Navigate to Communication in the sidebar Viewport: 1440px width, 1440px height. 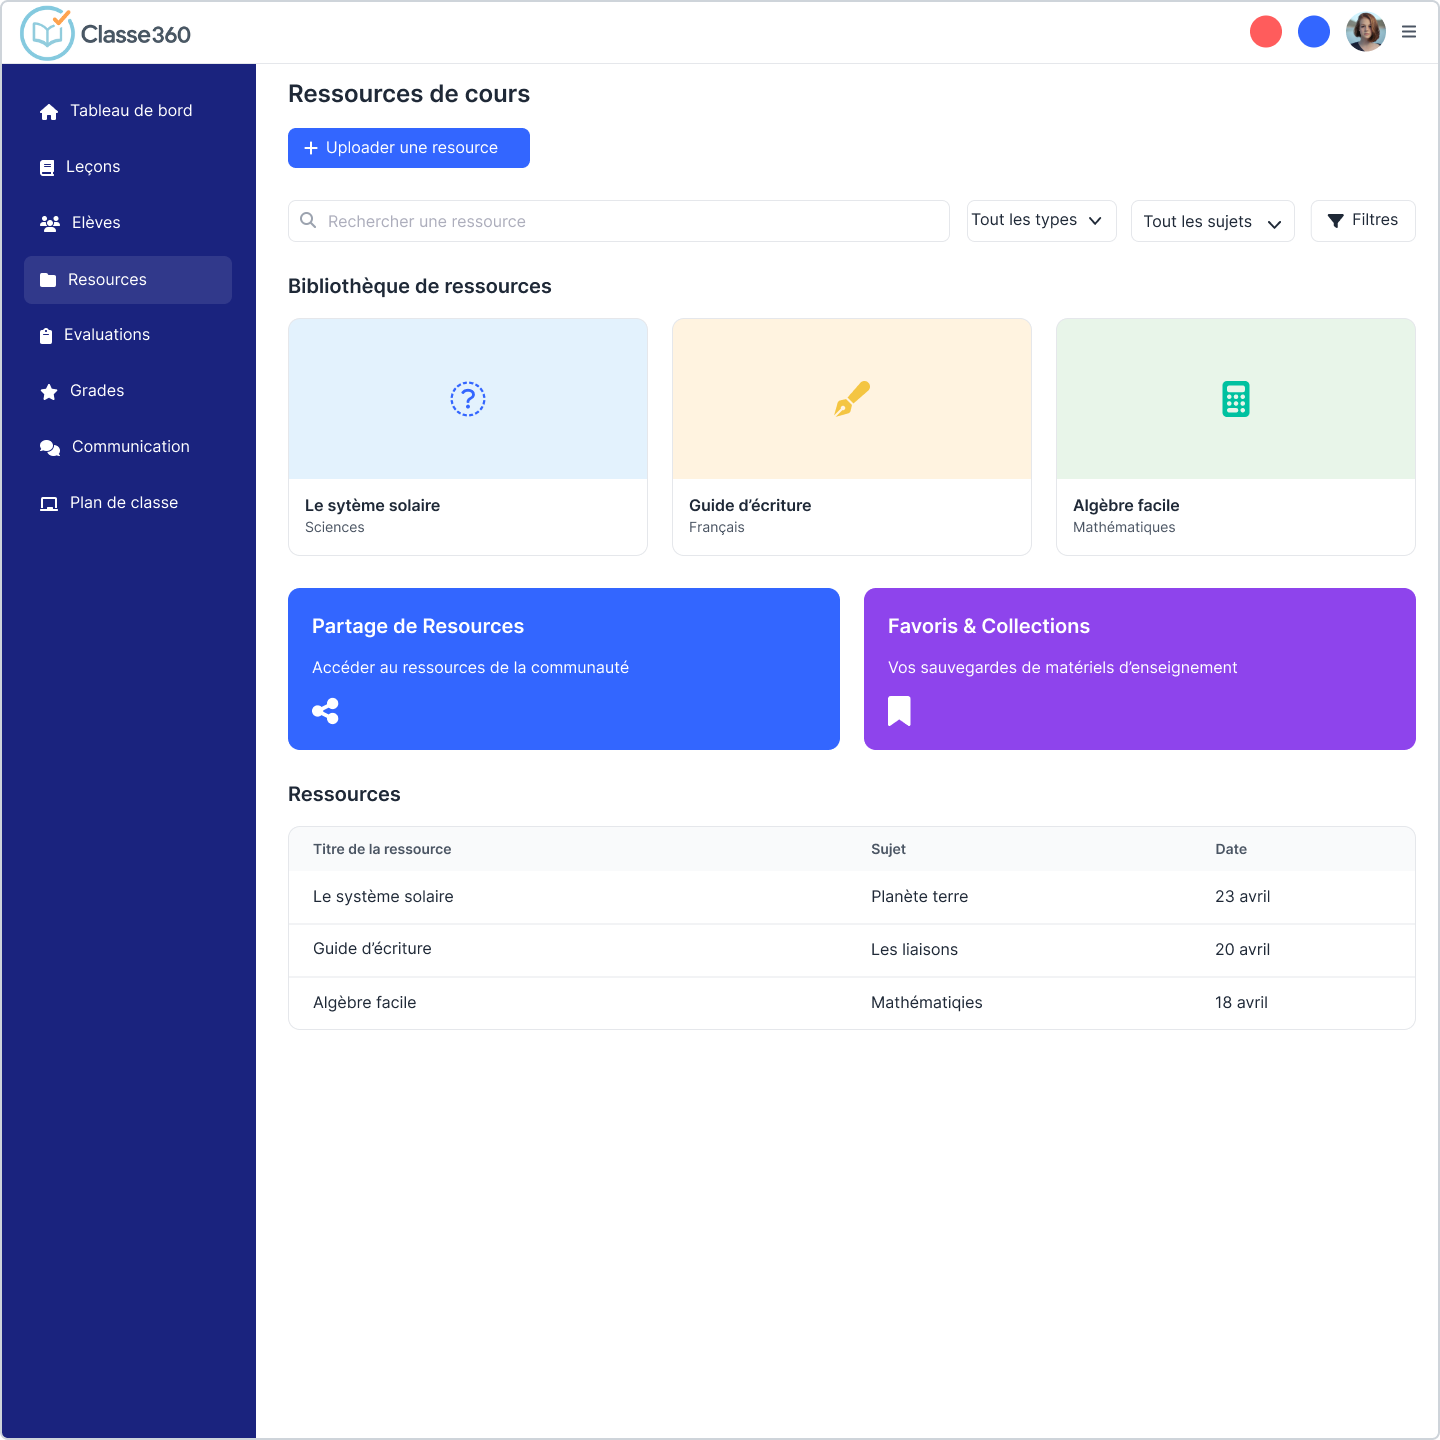click(x=130, y=447)
